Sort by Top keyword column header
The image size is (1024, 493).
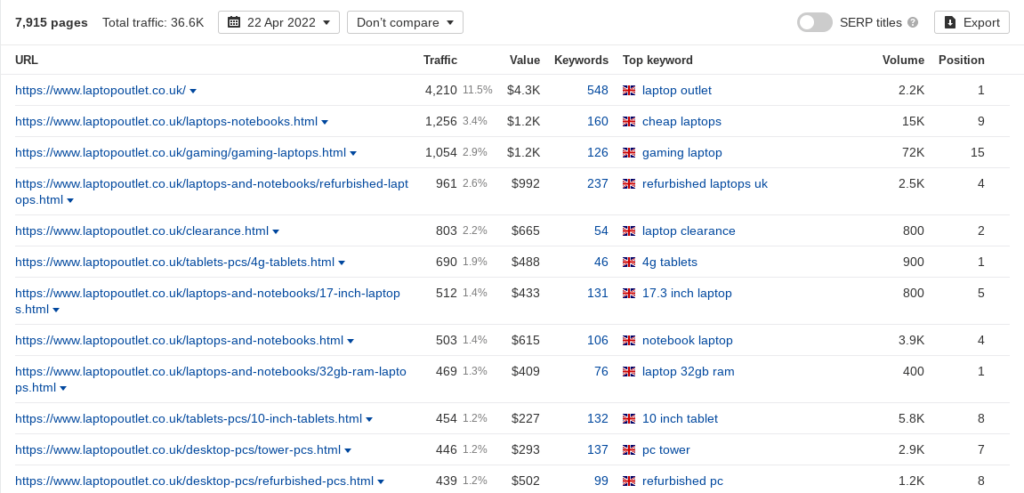(x=658, y=60)
